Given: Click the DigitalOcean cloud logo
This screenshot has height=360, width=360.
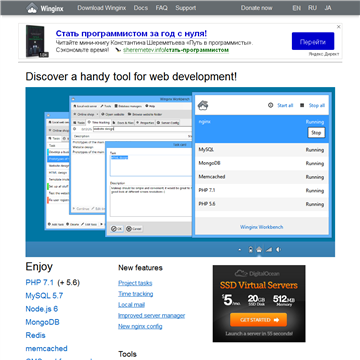Looking at the screenshot, I should (x=240, y=274).
